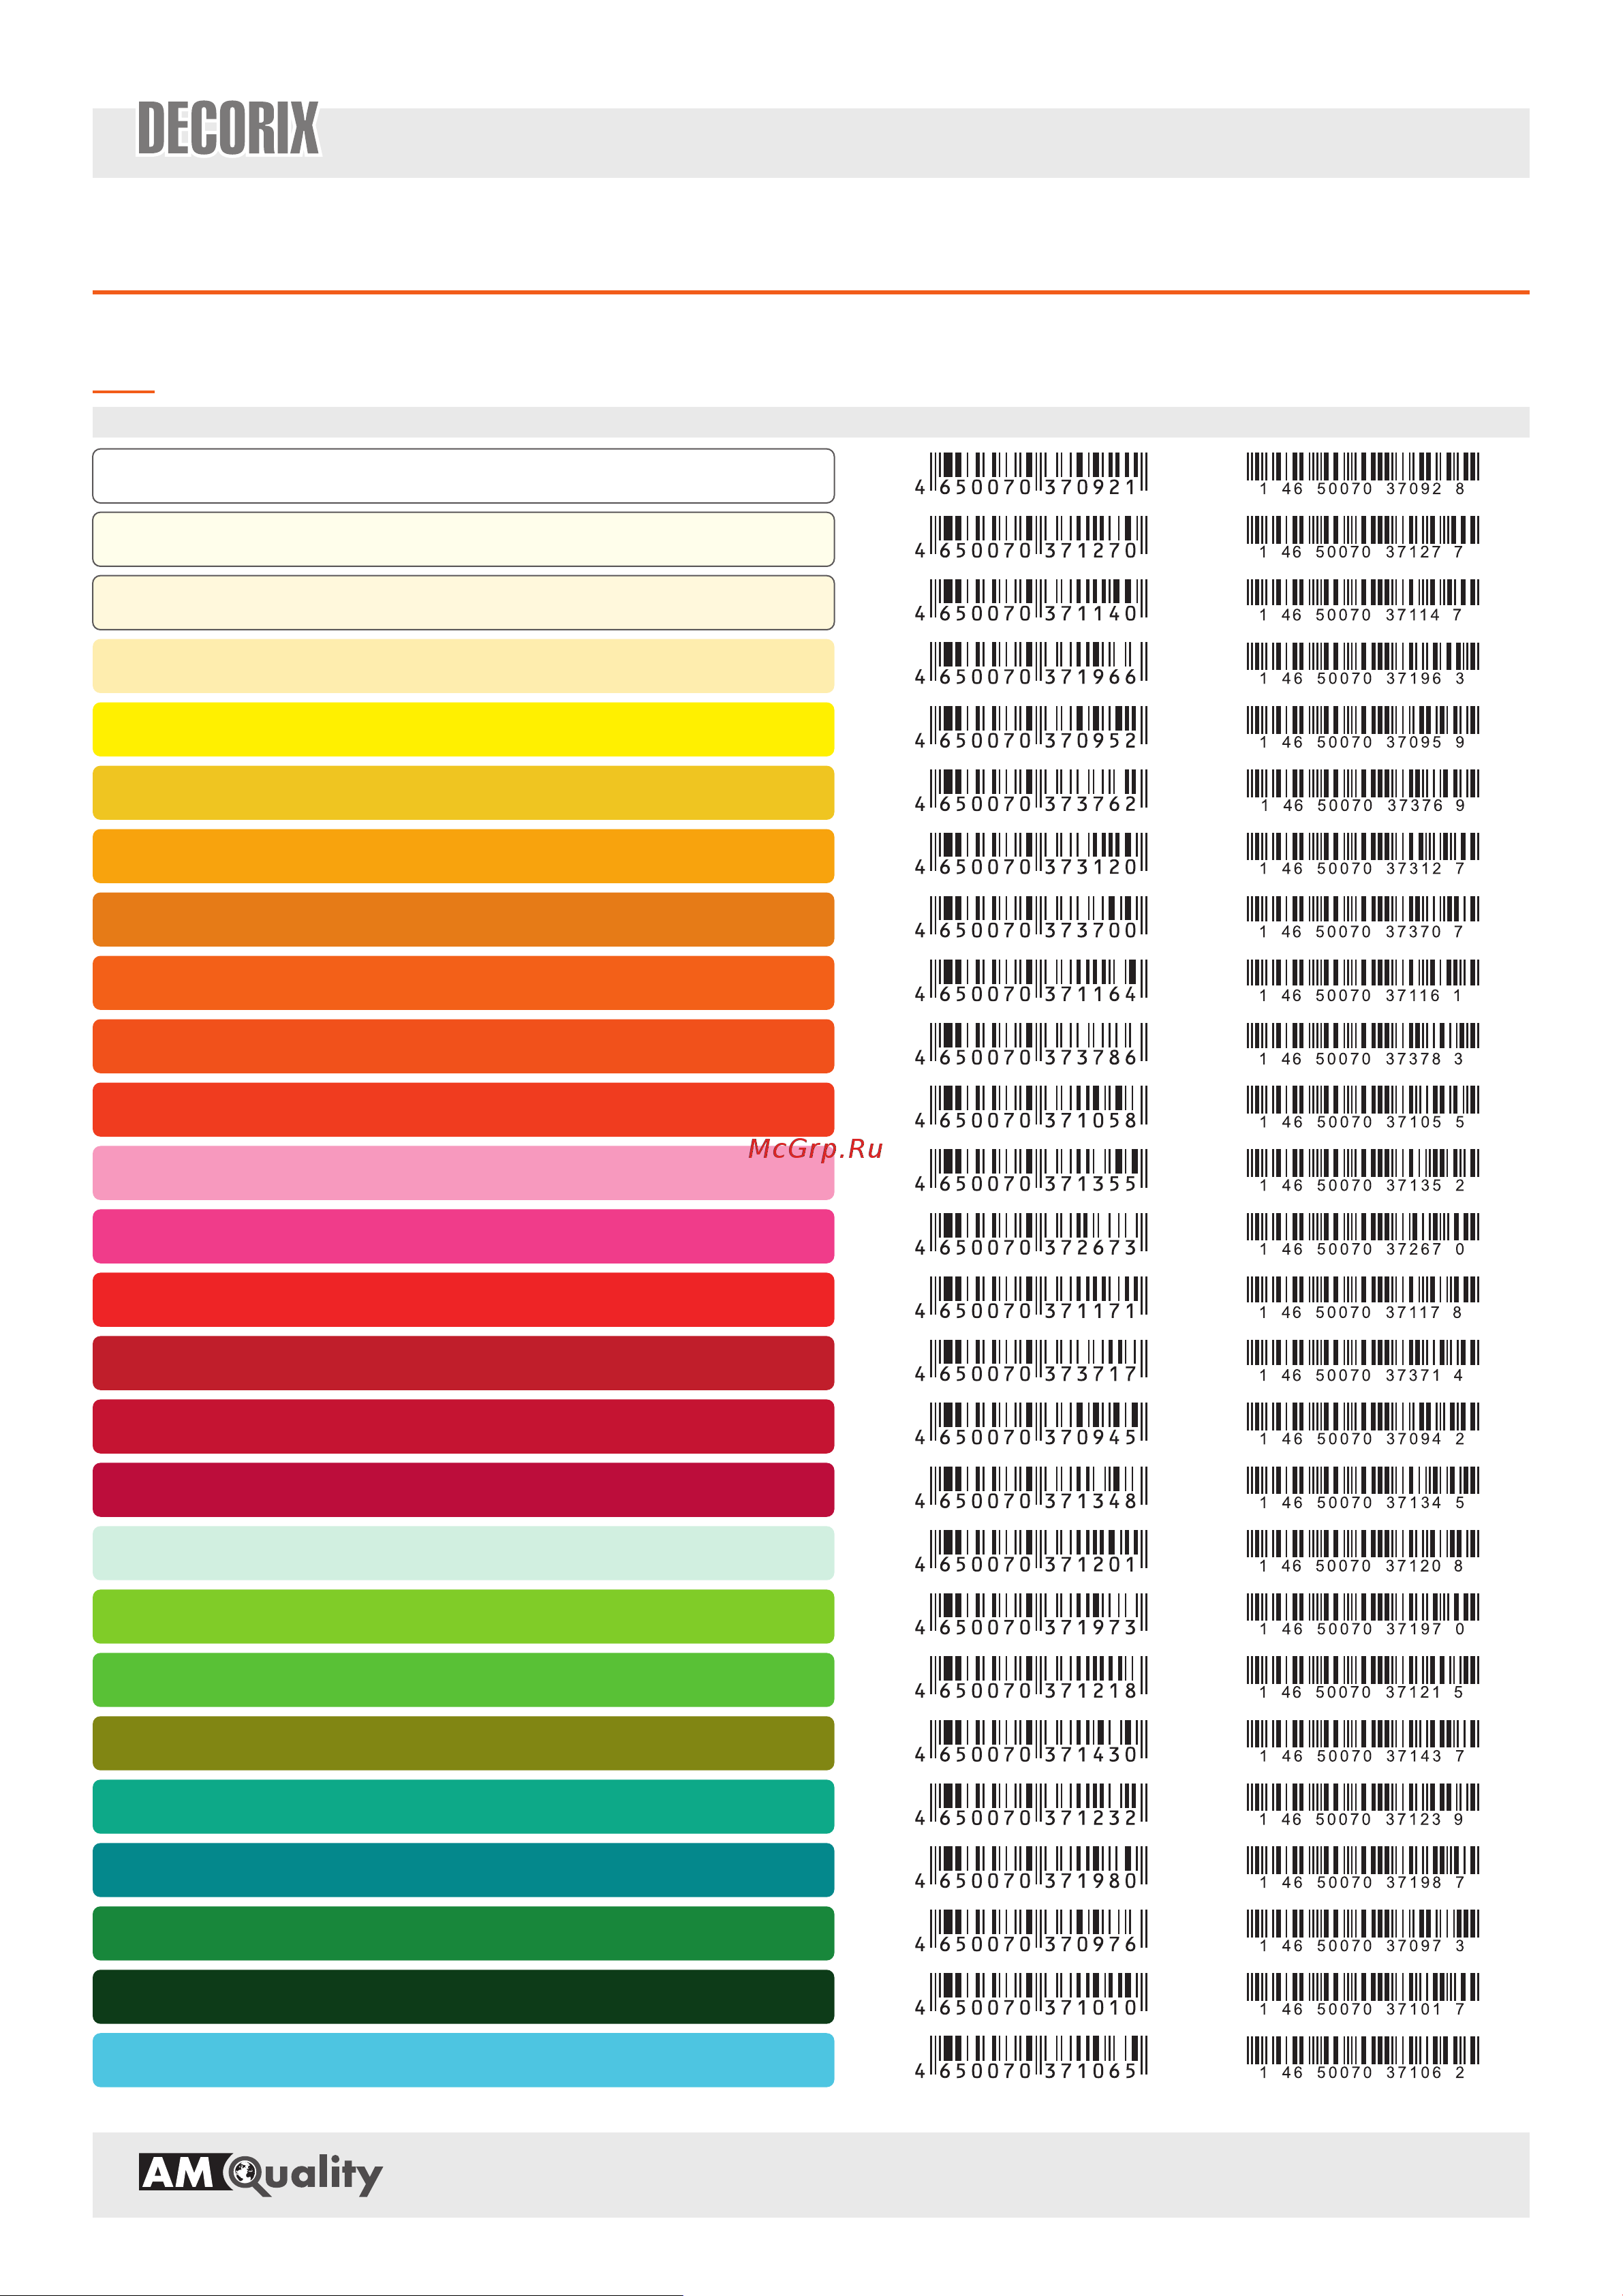Click the EAN barcode 4650070371218
Viewport: 1623px width, 2296px height.
(1031, 1679)
